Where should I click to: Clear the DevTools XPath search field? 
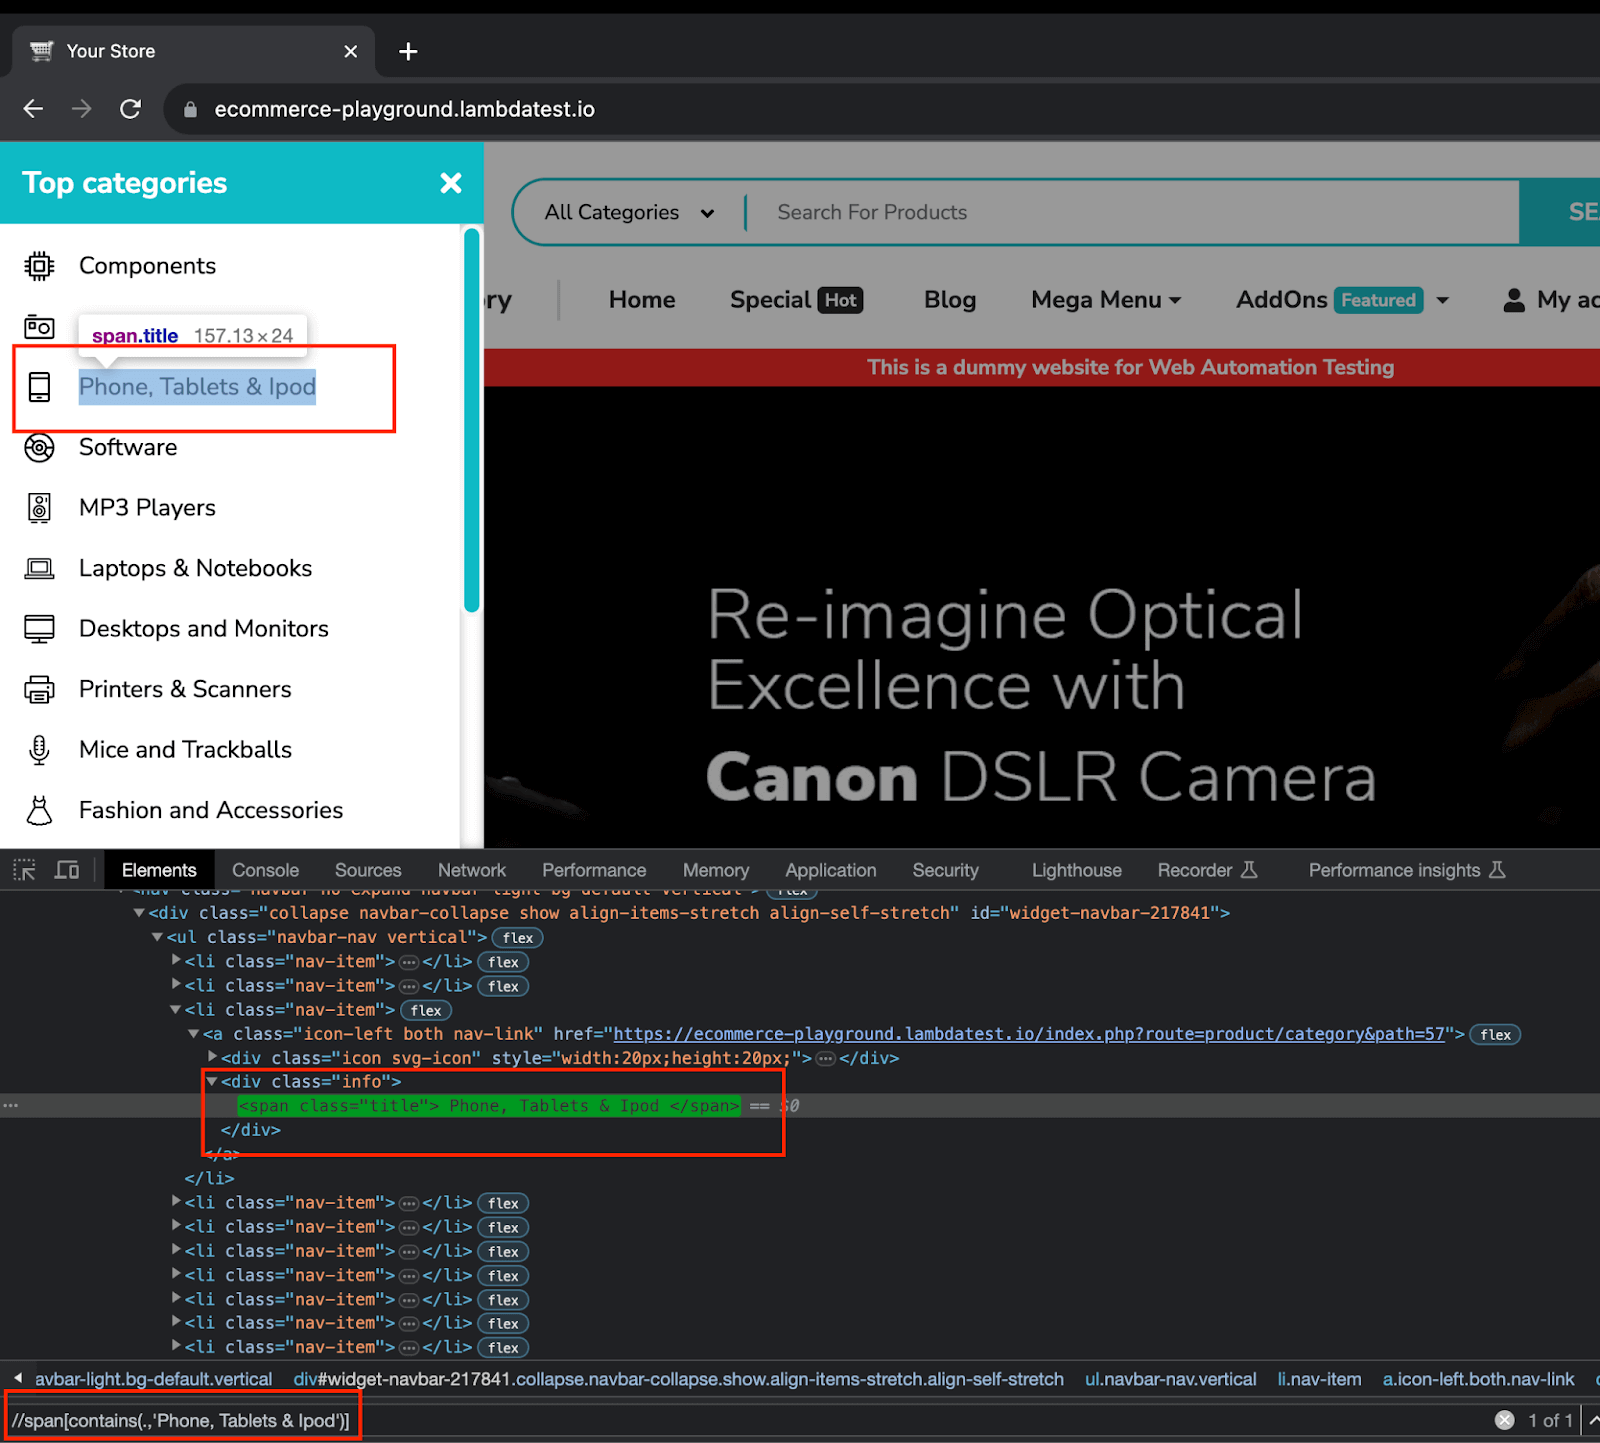point(1504,1420)
